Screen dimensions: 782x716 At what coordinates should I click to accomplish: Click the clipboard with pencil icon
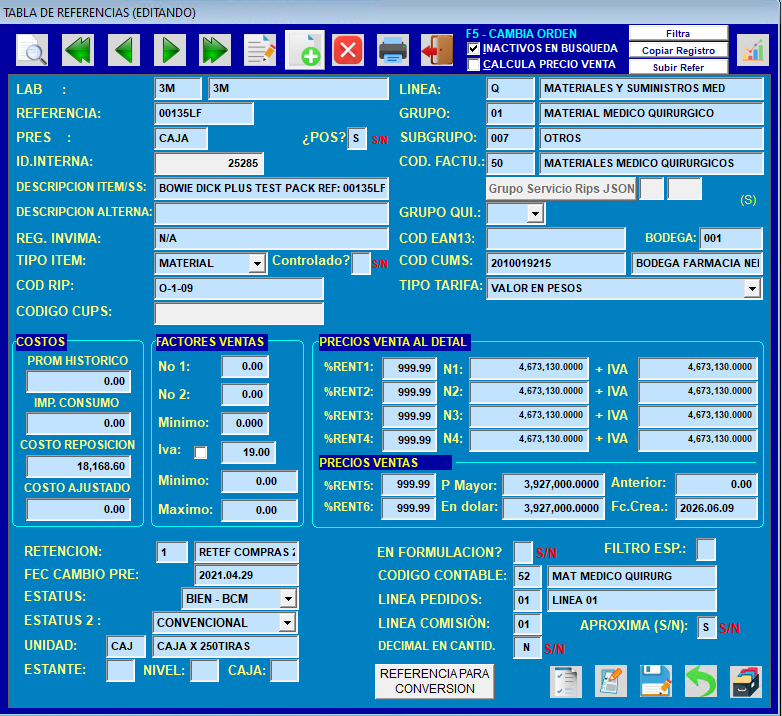point(611,681)
